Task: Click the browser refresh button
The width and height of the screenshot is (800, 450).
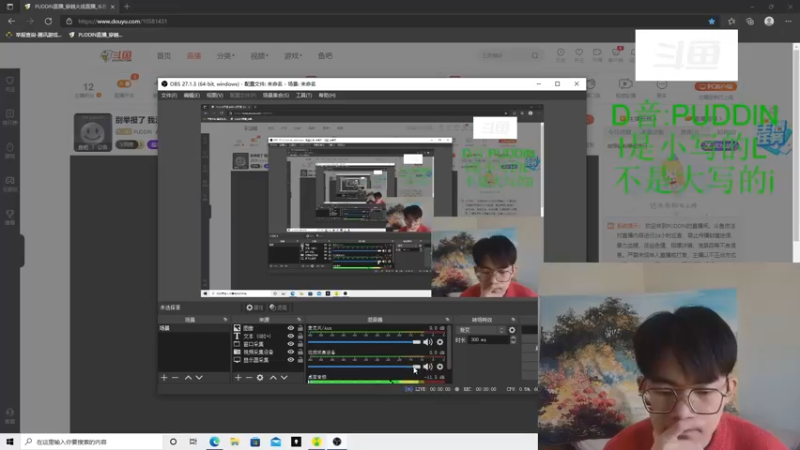Action: click(x=48, y=21)
